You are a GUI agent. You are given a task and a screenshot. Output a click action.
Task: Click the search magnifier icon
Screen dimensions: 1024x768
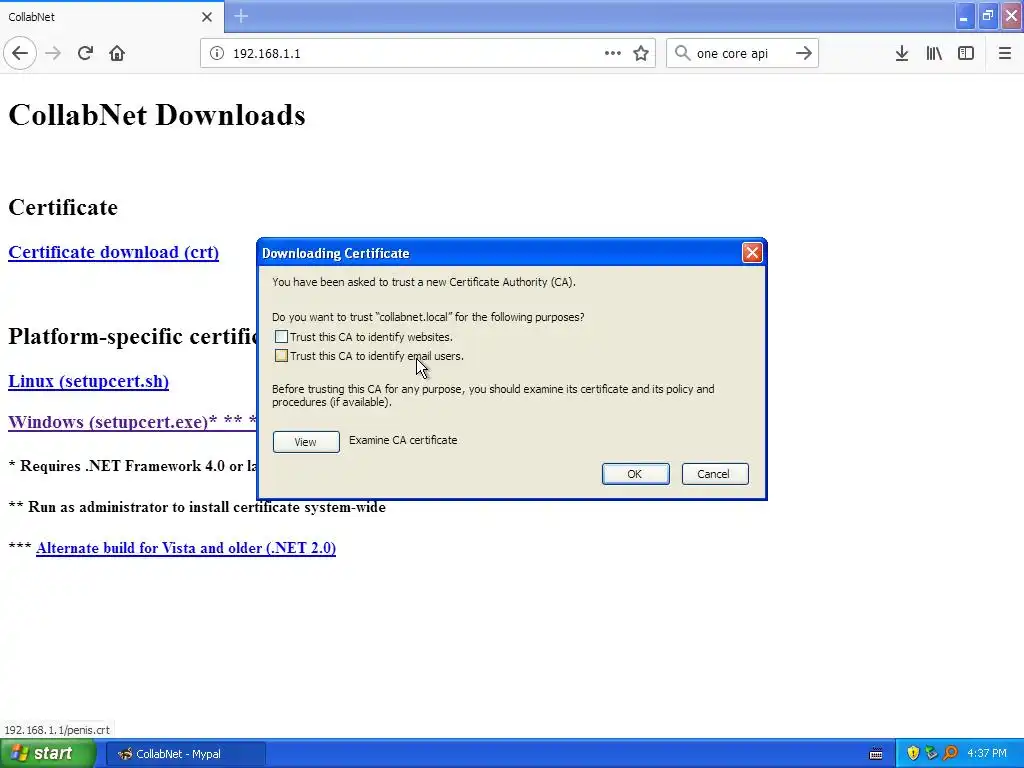[x=682, y=53]
